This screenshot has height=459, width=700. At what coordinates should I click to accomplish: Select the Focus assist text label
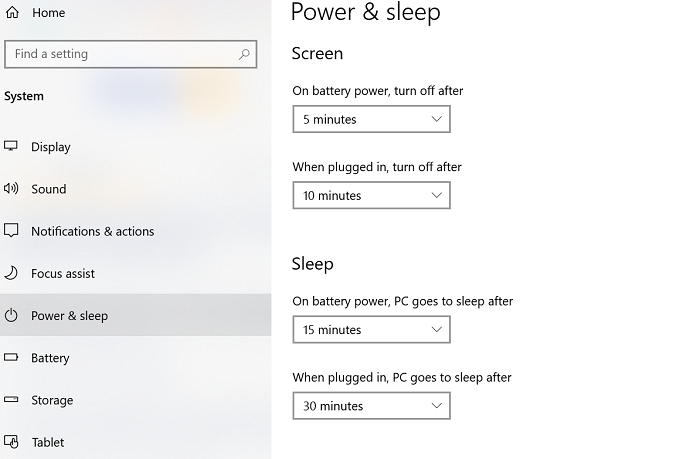(x=63, y=273)
